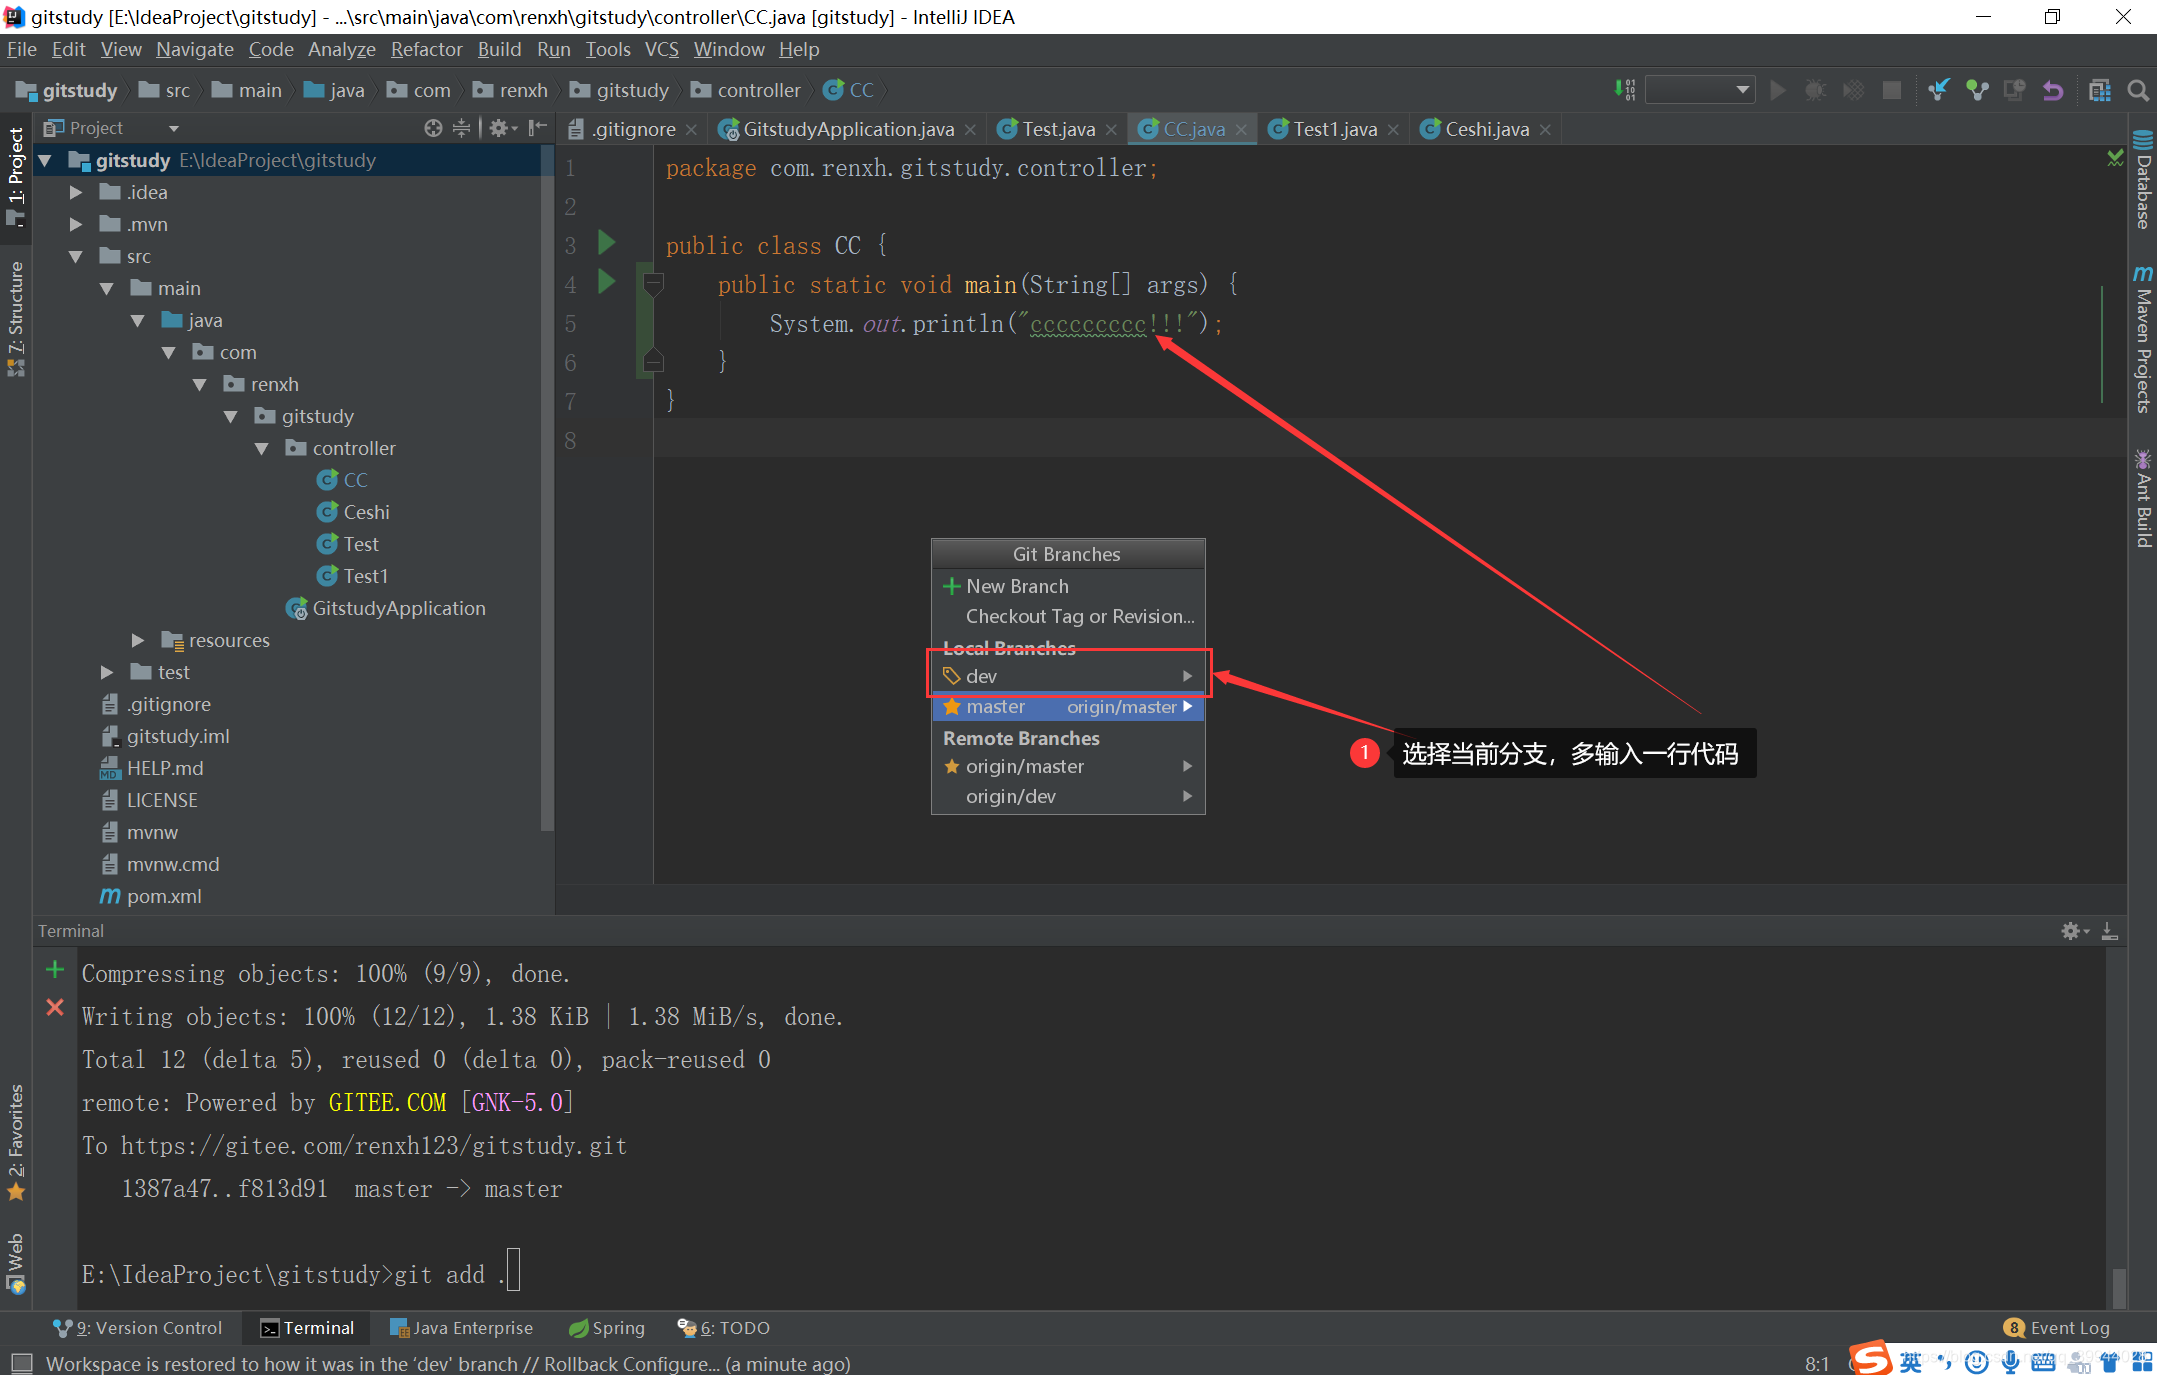This screenshot has height=1375, width=2157.
Task: Open the Project view type dropdown
Action: click(174, 128)
